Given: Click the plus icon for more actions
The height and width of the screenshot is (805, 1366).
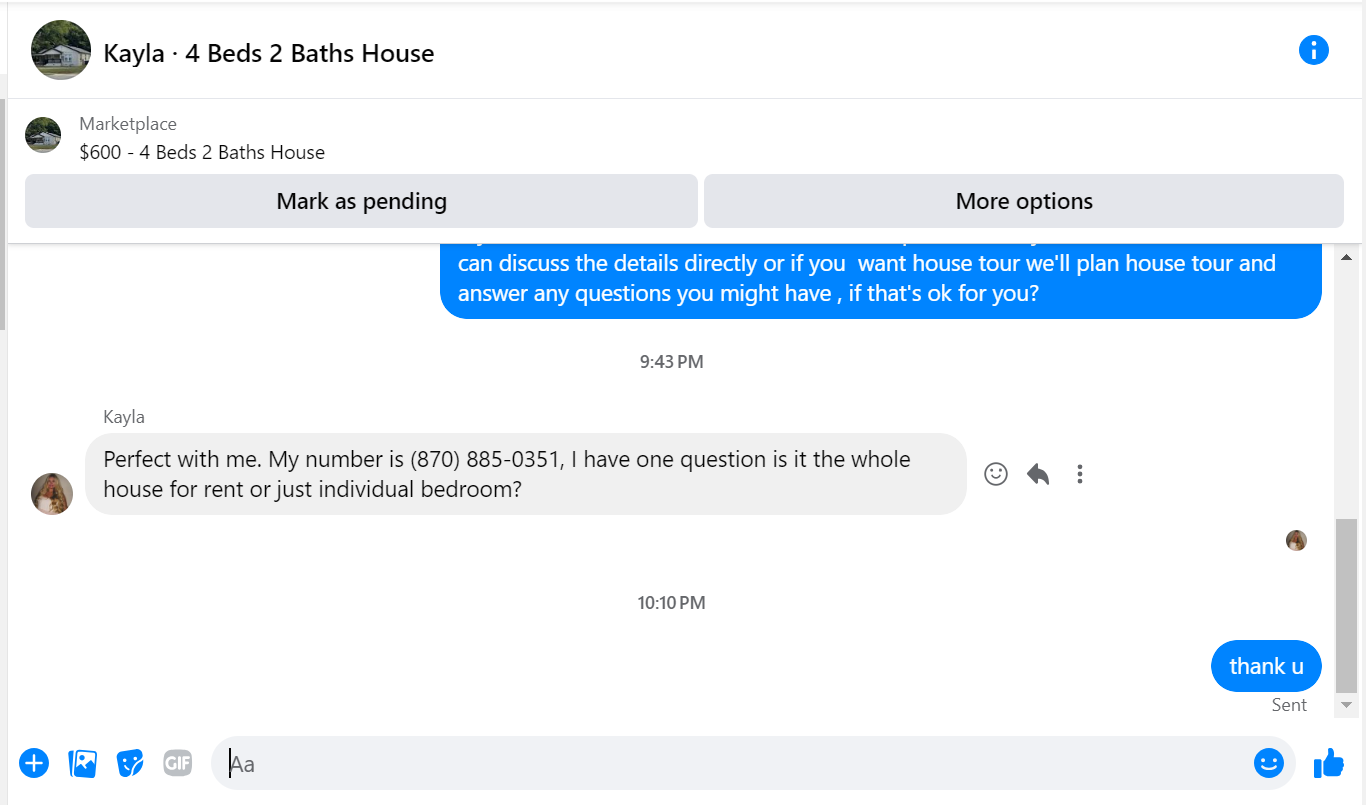Looking at the screenshot, I should [34, 763].
